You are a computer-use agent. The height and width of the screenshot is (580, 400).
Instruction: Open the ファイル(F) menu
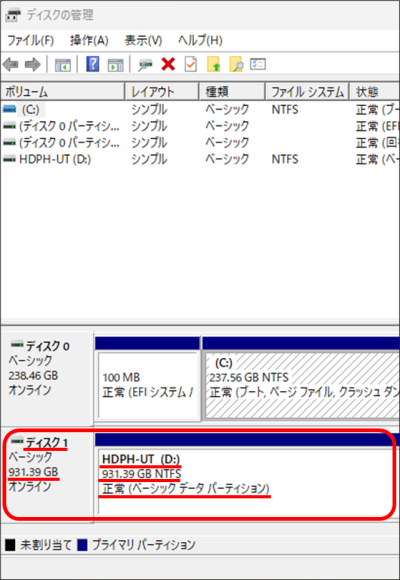(x=31, y=40)
